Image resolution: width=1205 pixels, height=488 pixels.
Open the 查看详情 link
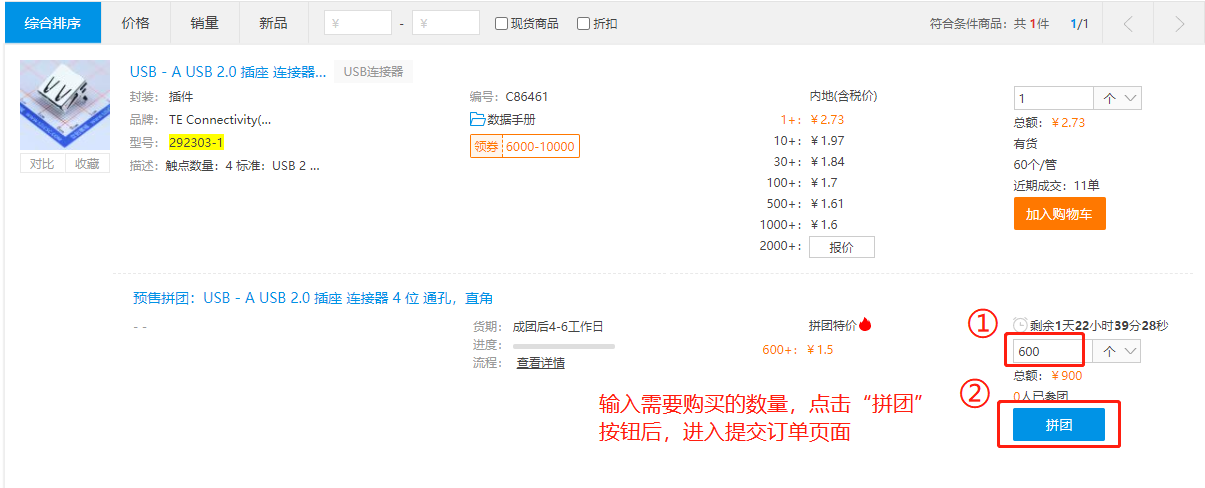540,363
